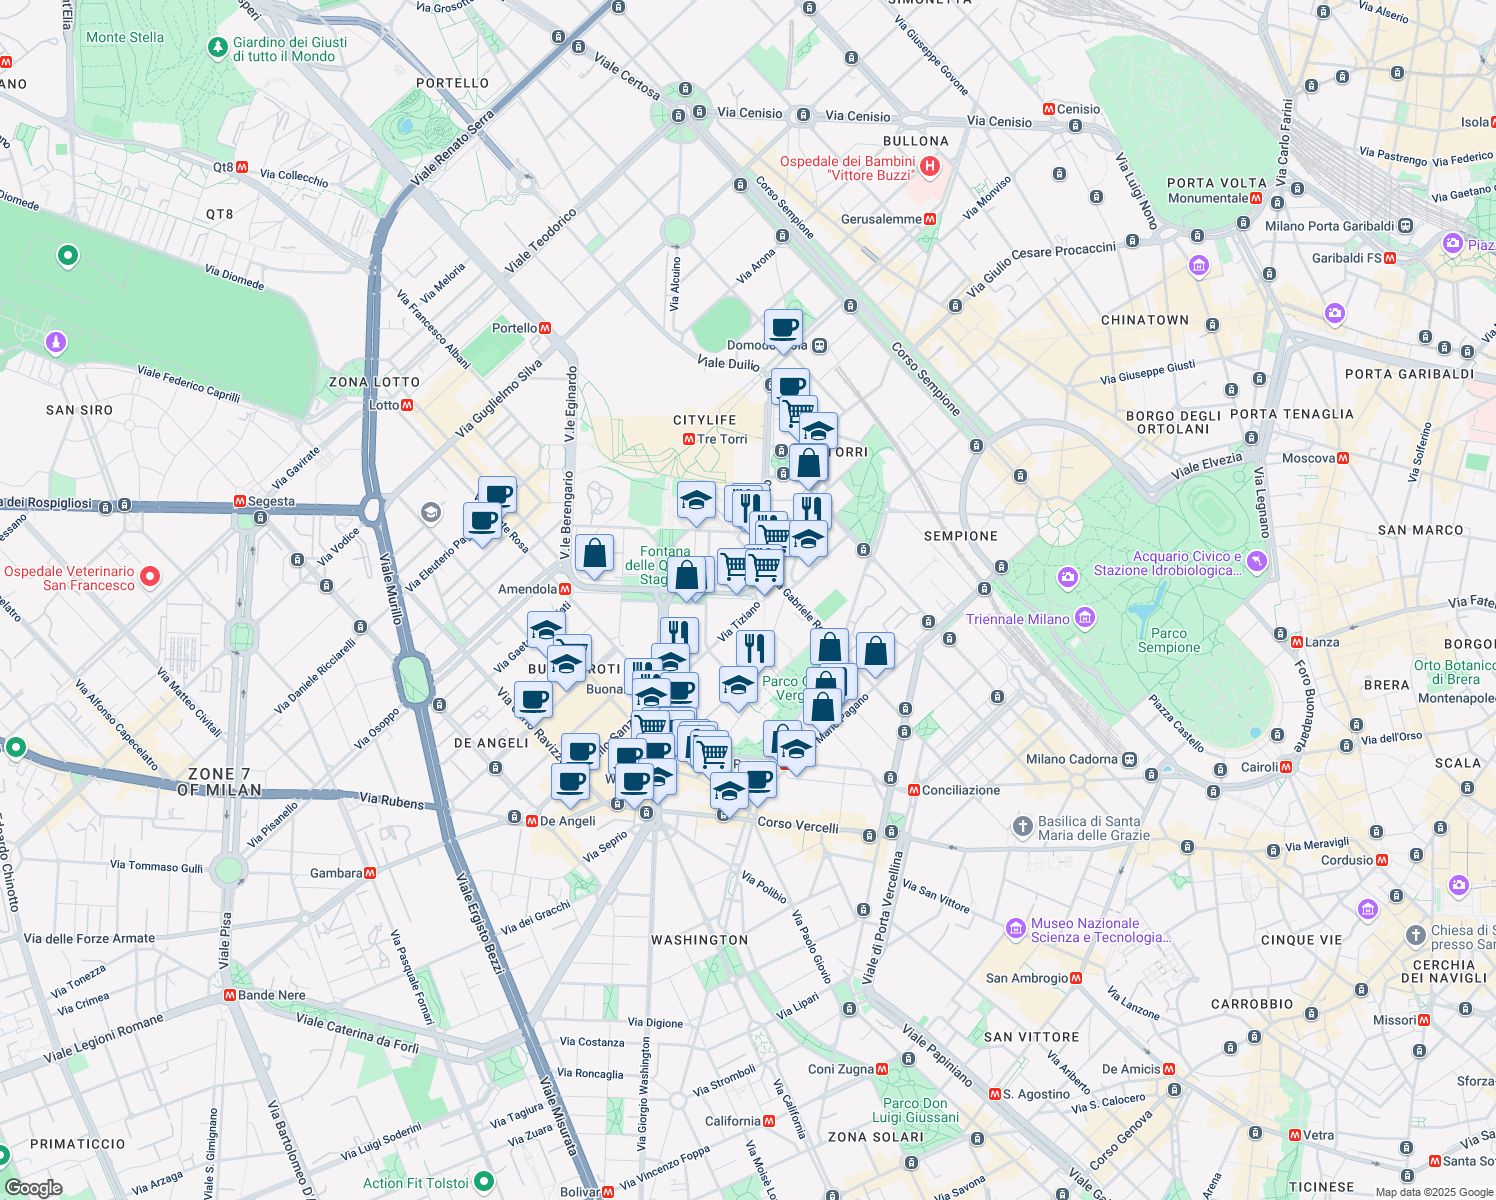1496x1200 pixels.
Task: Select the Milano Cadorna railway icon
Action: (x=1129, y=759)
